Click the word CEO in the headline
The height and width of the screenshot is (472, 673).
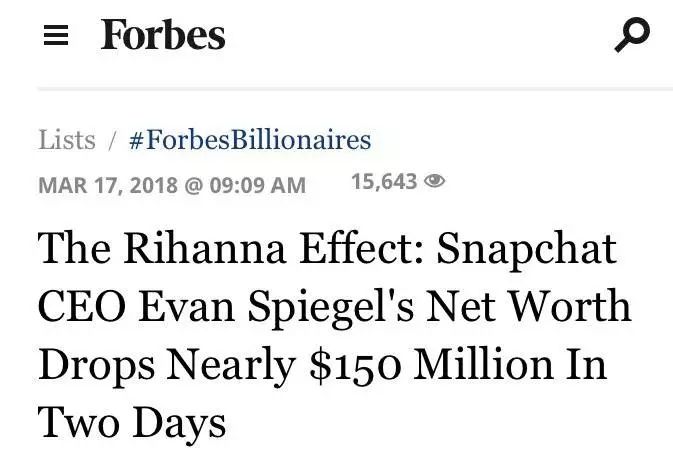[82, 307]
